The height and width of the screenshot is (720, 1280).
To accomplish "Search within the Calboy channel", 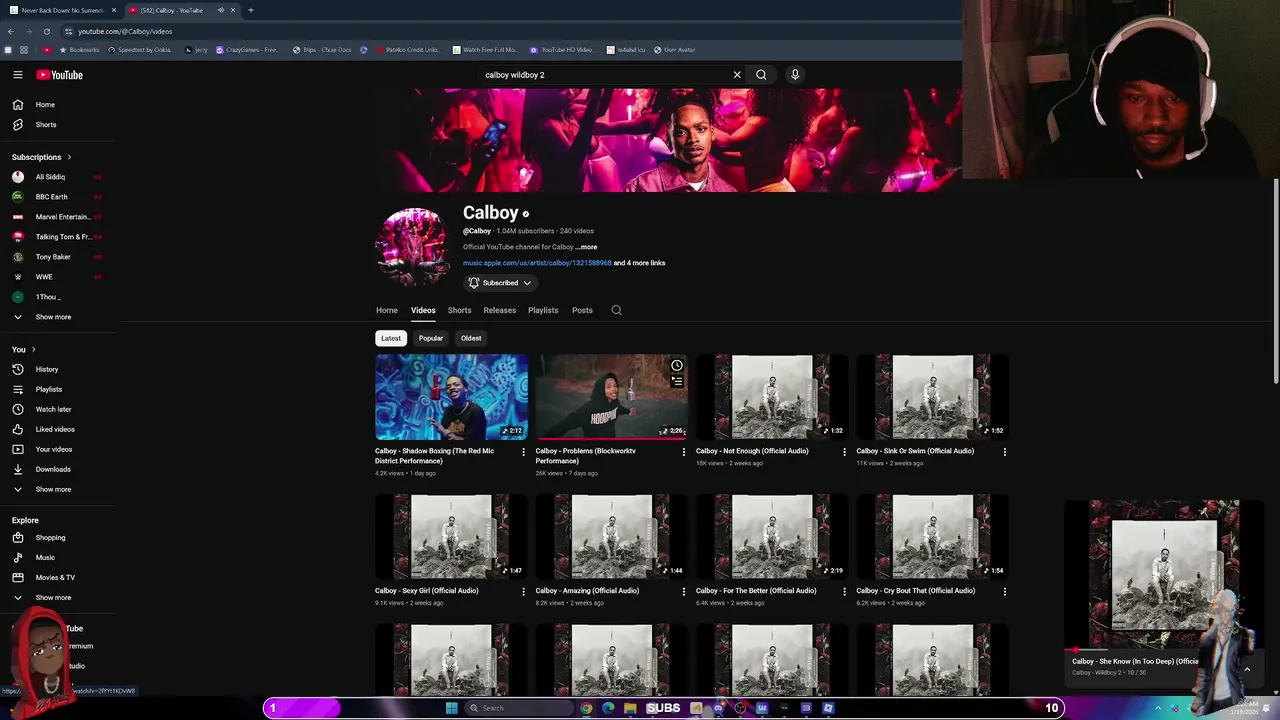I will [x=616, y=310].
